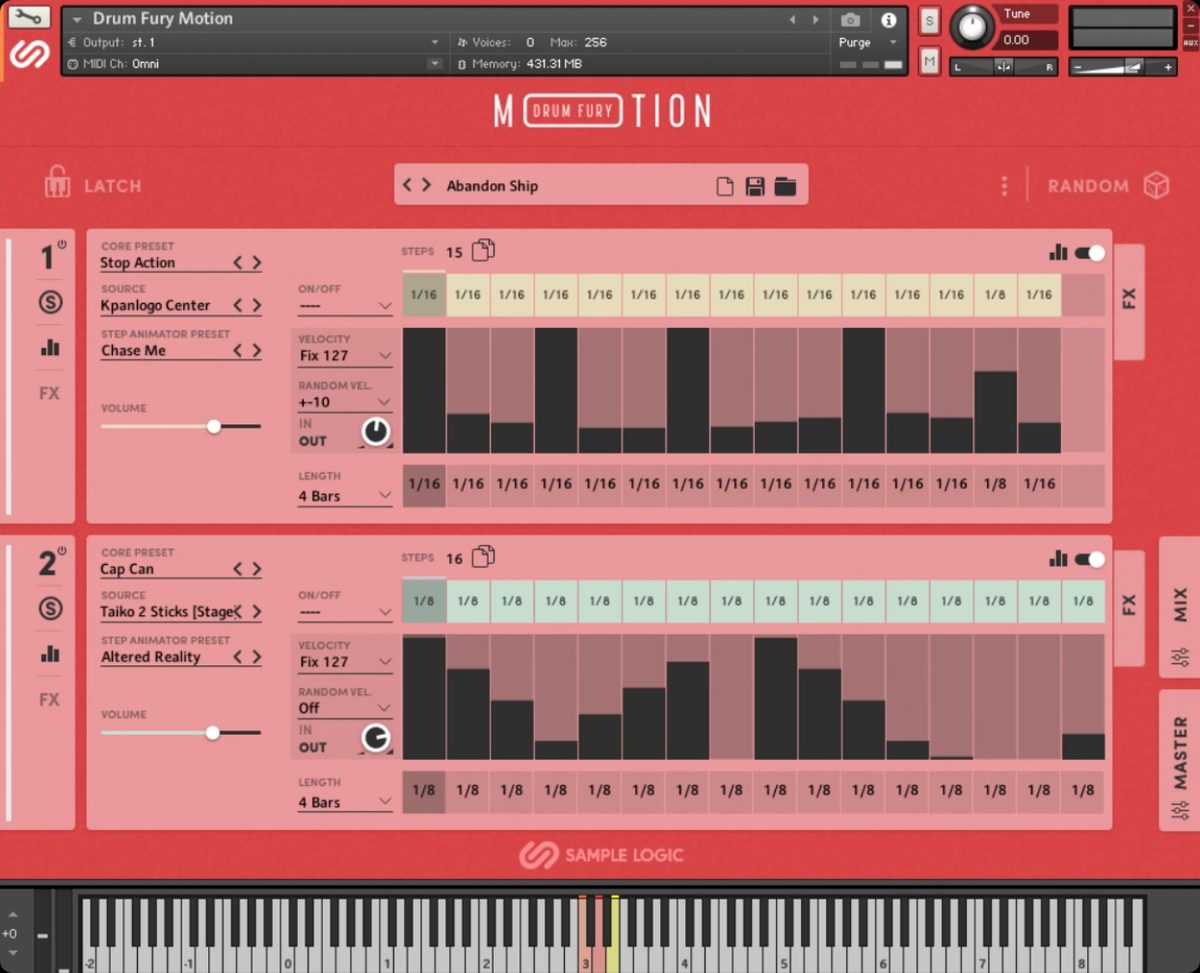Open the MIDI Ch Omni dropdown

click(x=434, y=64)
